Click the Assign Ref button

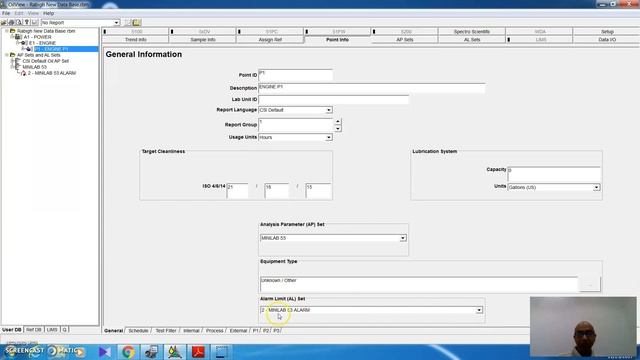tap(270, 40)
